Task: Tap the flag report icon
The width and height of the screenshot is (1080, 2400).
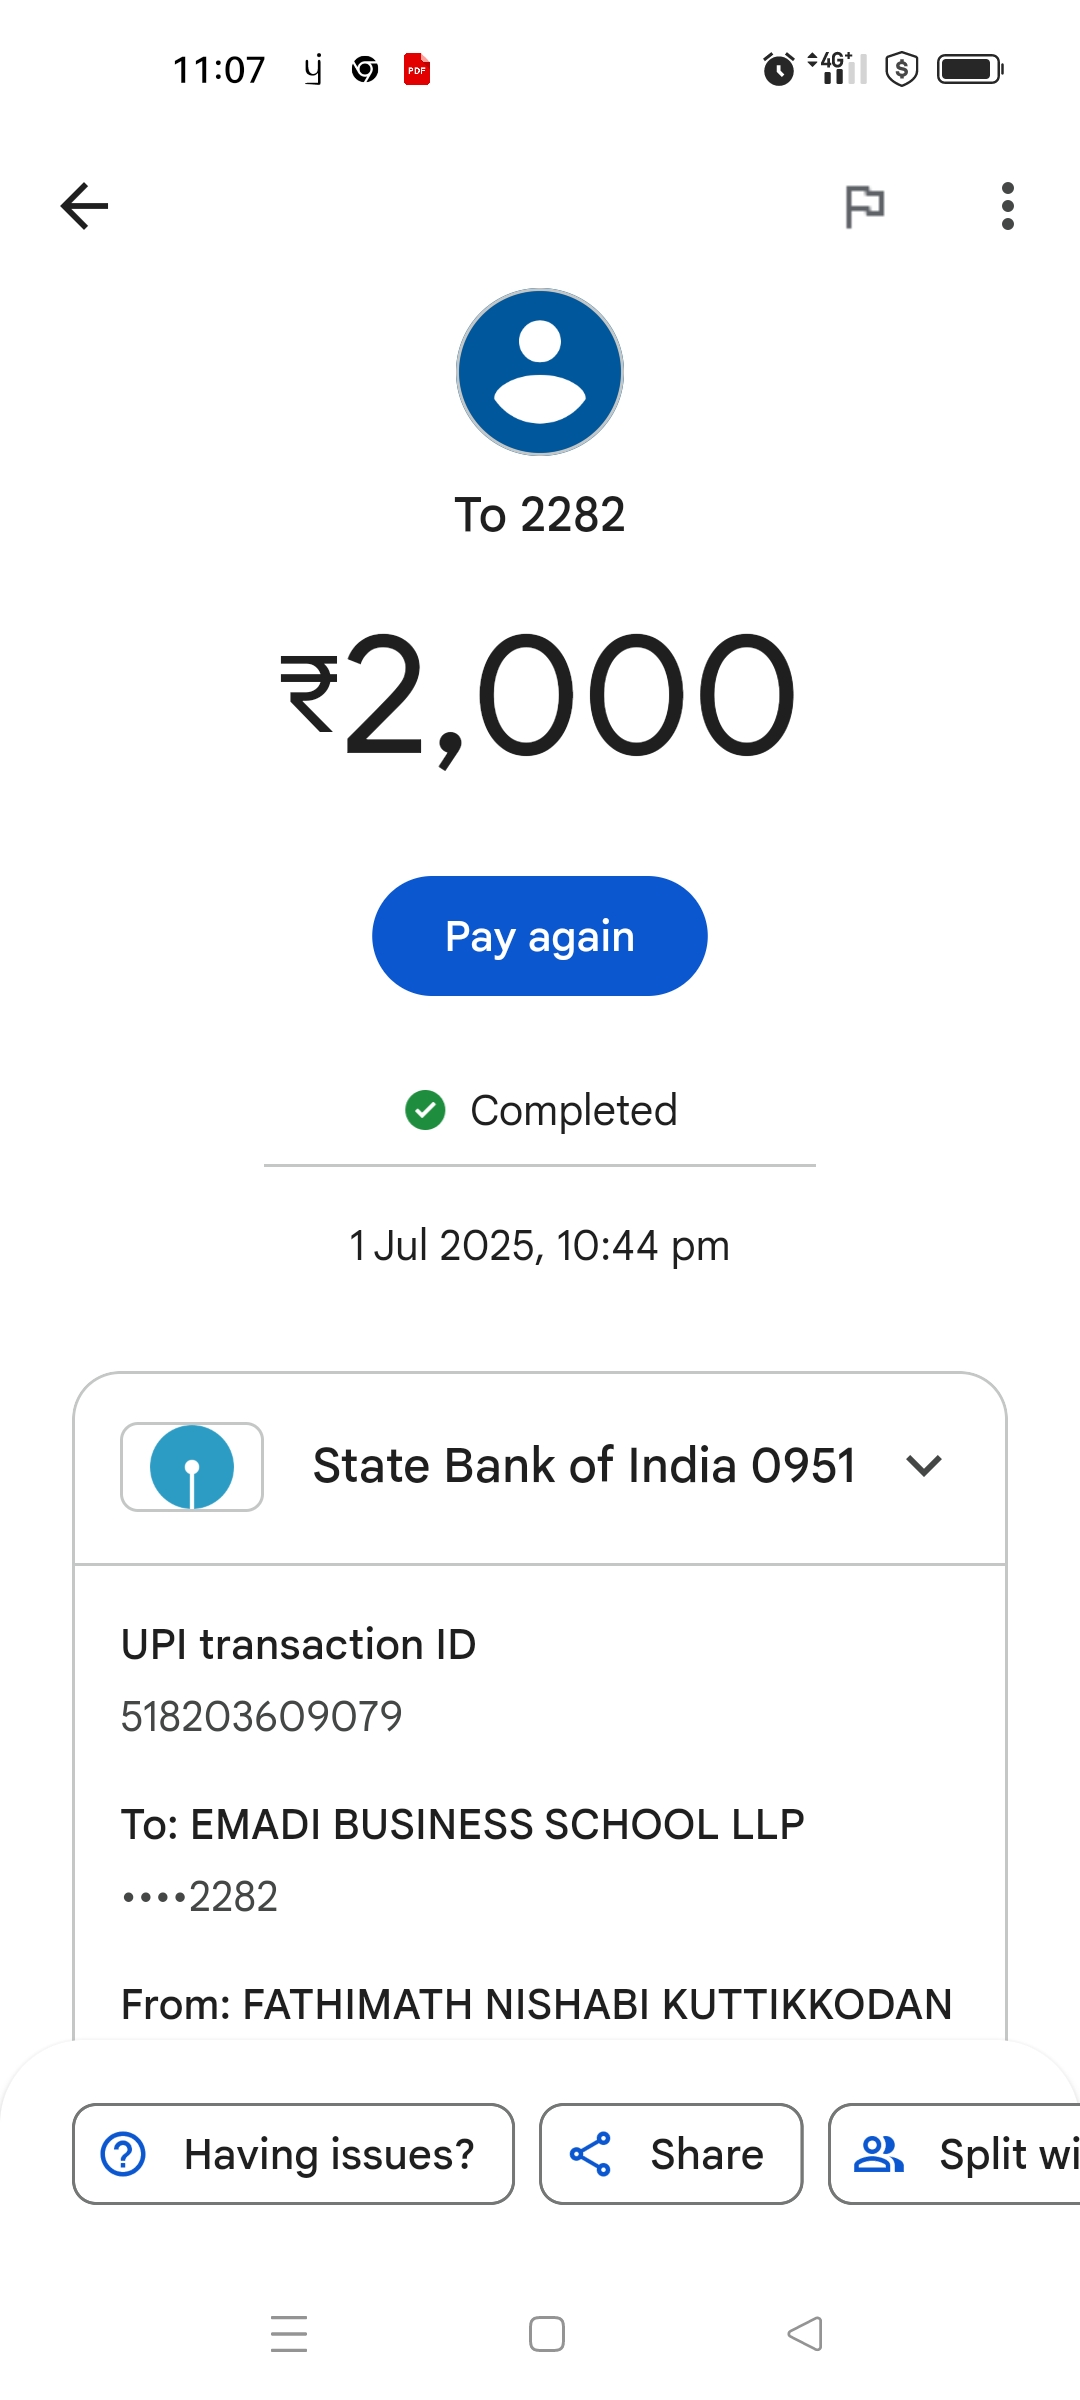Action: tap(864, 207)
